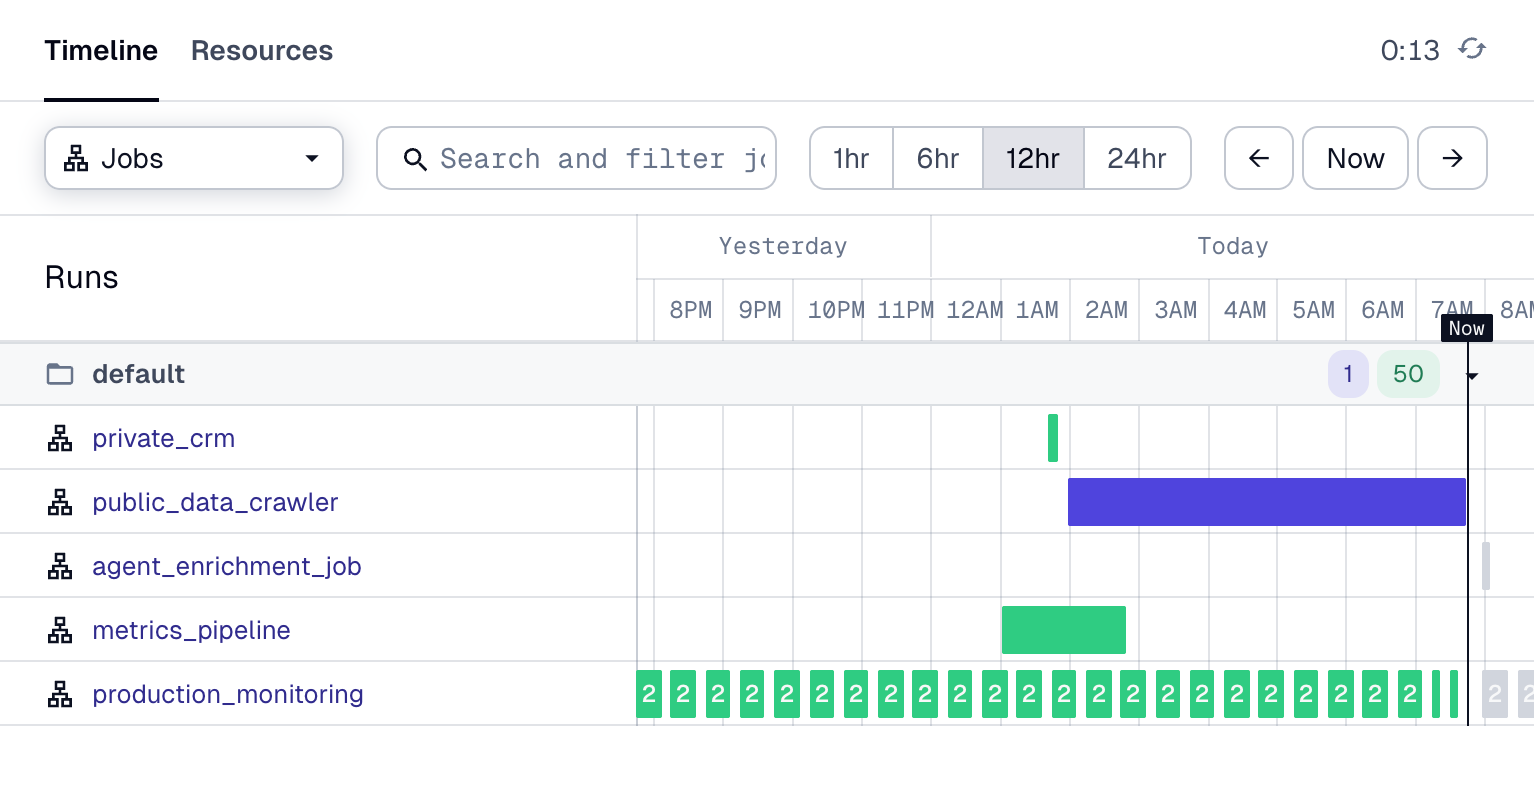Click the default folder icon

[60, 375]
